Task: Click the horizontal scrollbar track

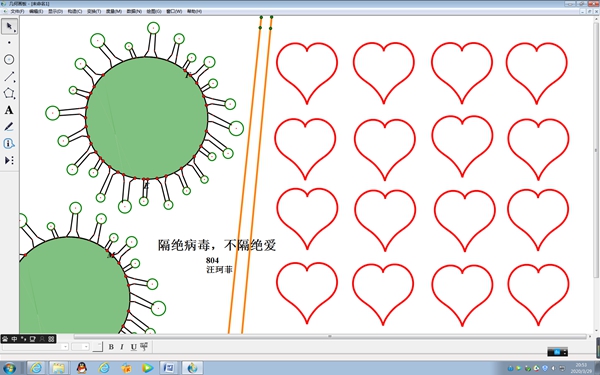Action: [330, 336]
